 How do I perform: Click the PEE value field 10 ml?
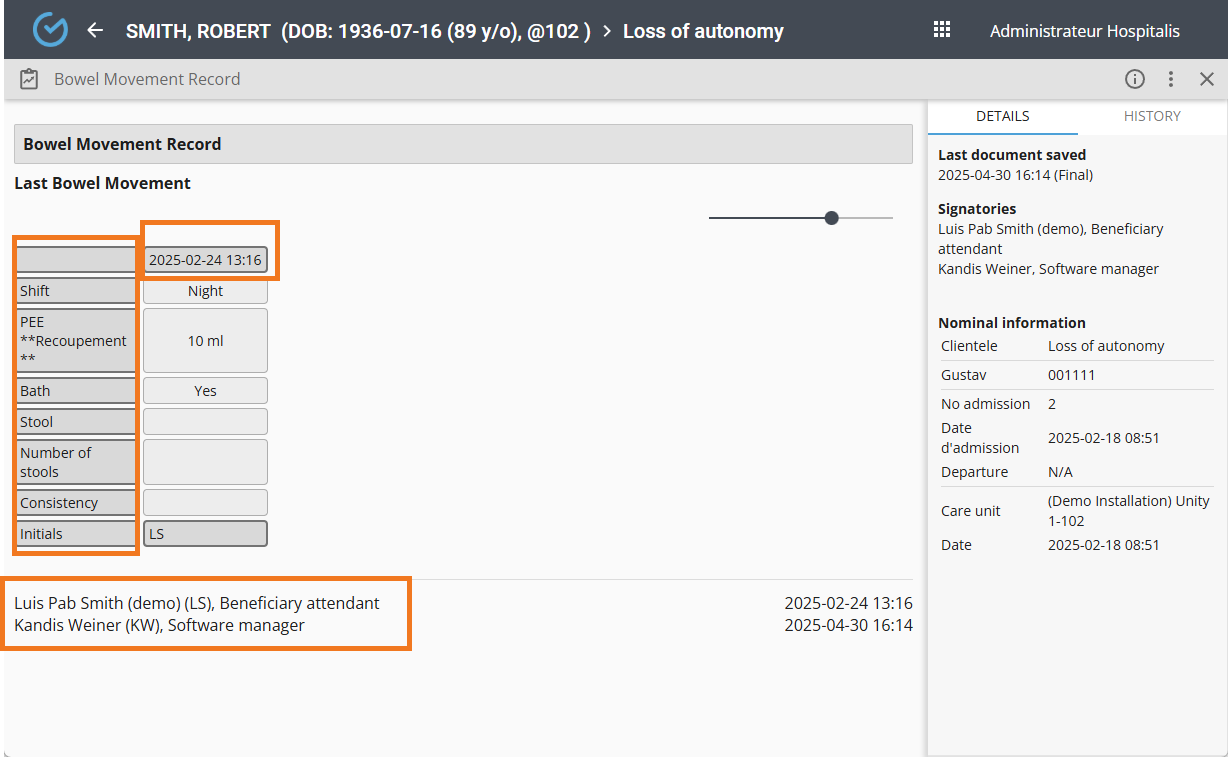pyautogui.click(x=205, y=341)
